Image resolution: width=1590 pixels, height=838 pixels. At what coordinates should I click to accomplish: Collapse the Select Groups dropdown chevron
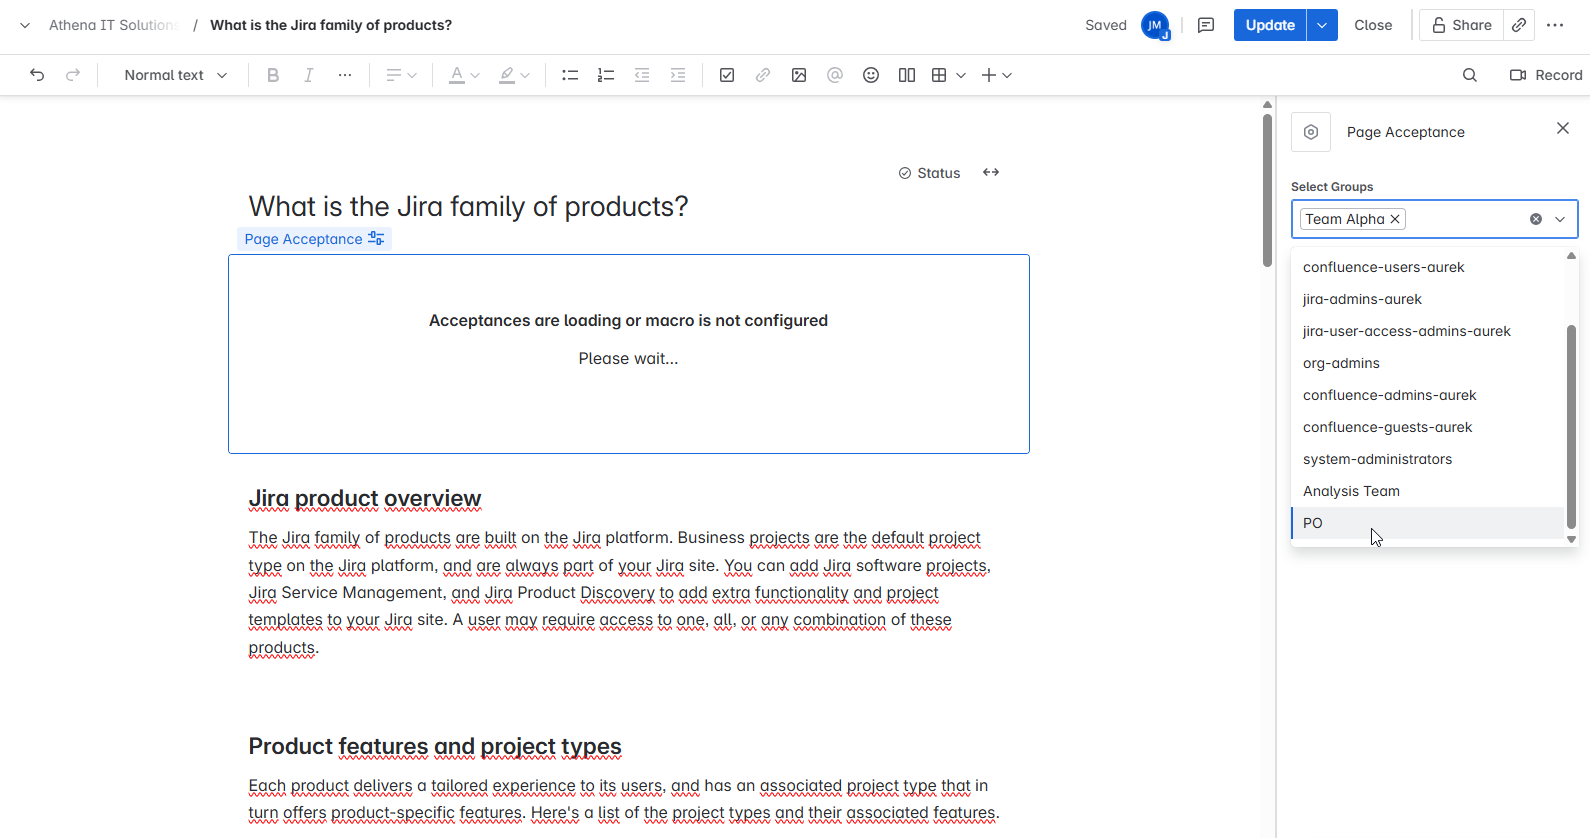pos(1560,219)
